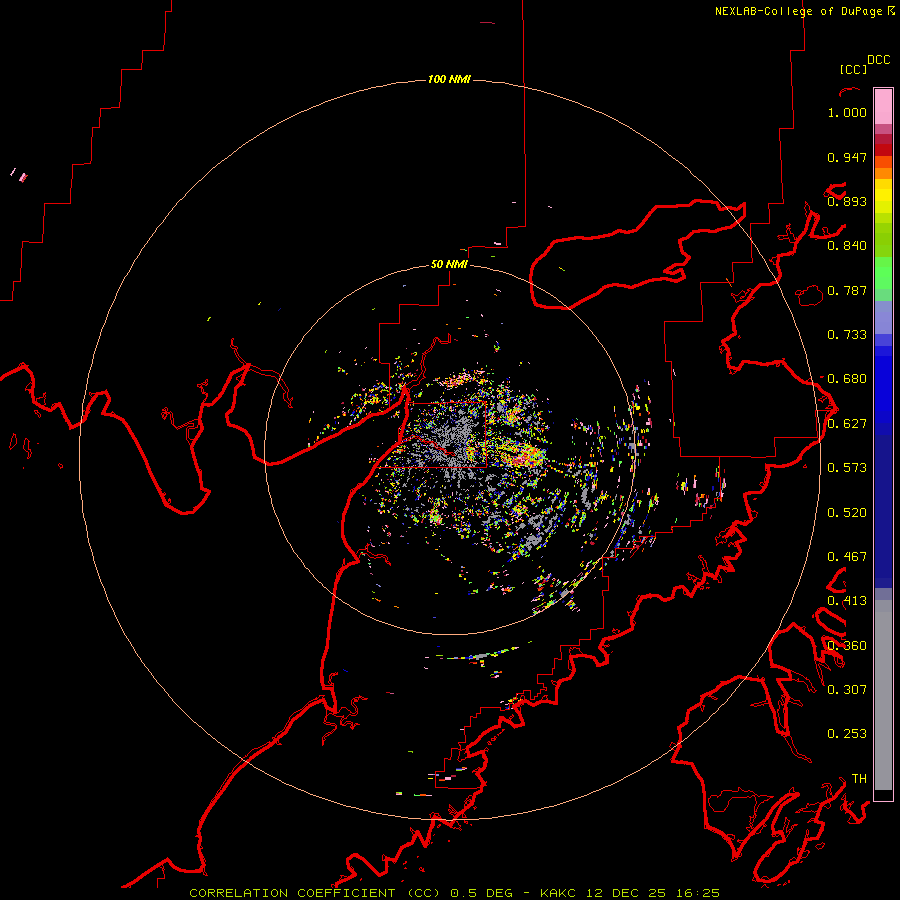This screenshot has width=900, height=900.
Task: Click the TH label on the legend
Action: [x=859, y=778]
